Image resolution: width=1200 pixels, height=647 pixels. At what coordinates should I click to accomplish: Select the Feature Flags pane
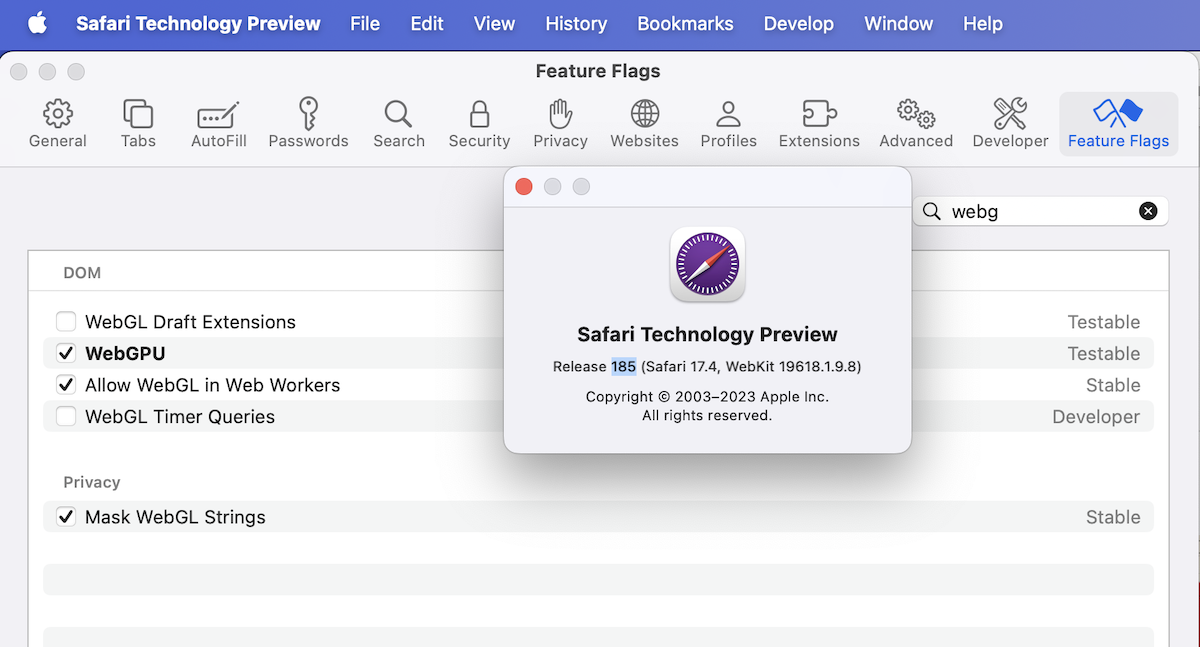(1118, 124)
